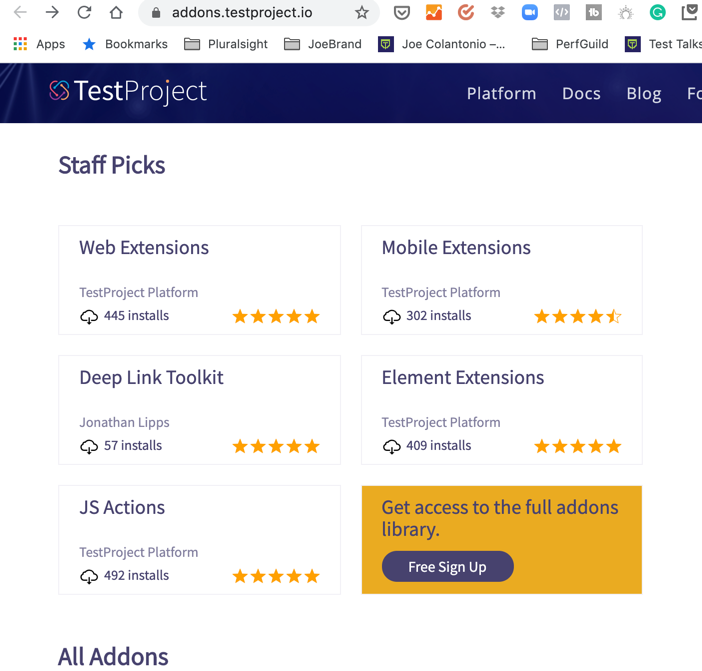Click the download cloud icon beside 445 installs
The width and height of the screenshot is (702, 671).
(89, 316)
